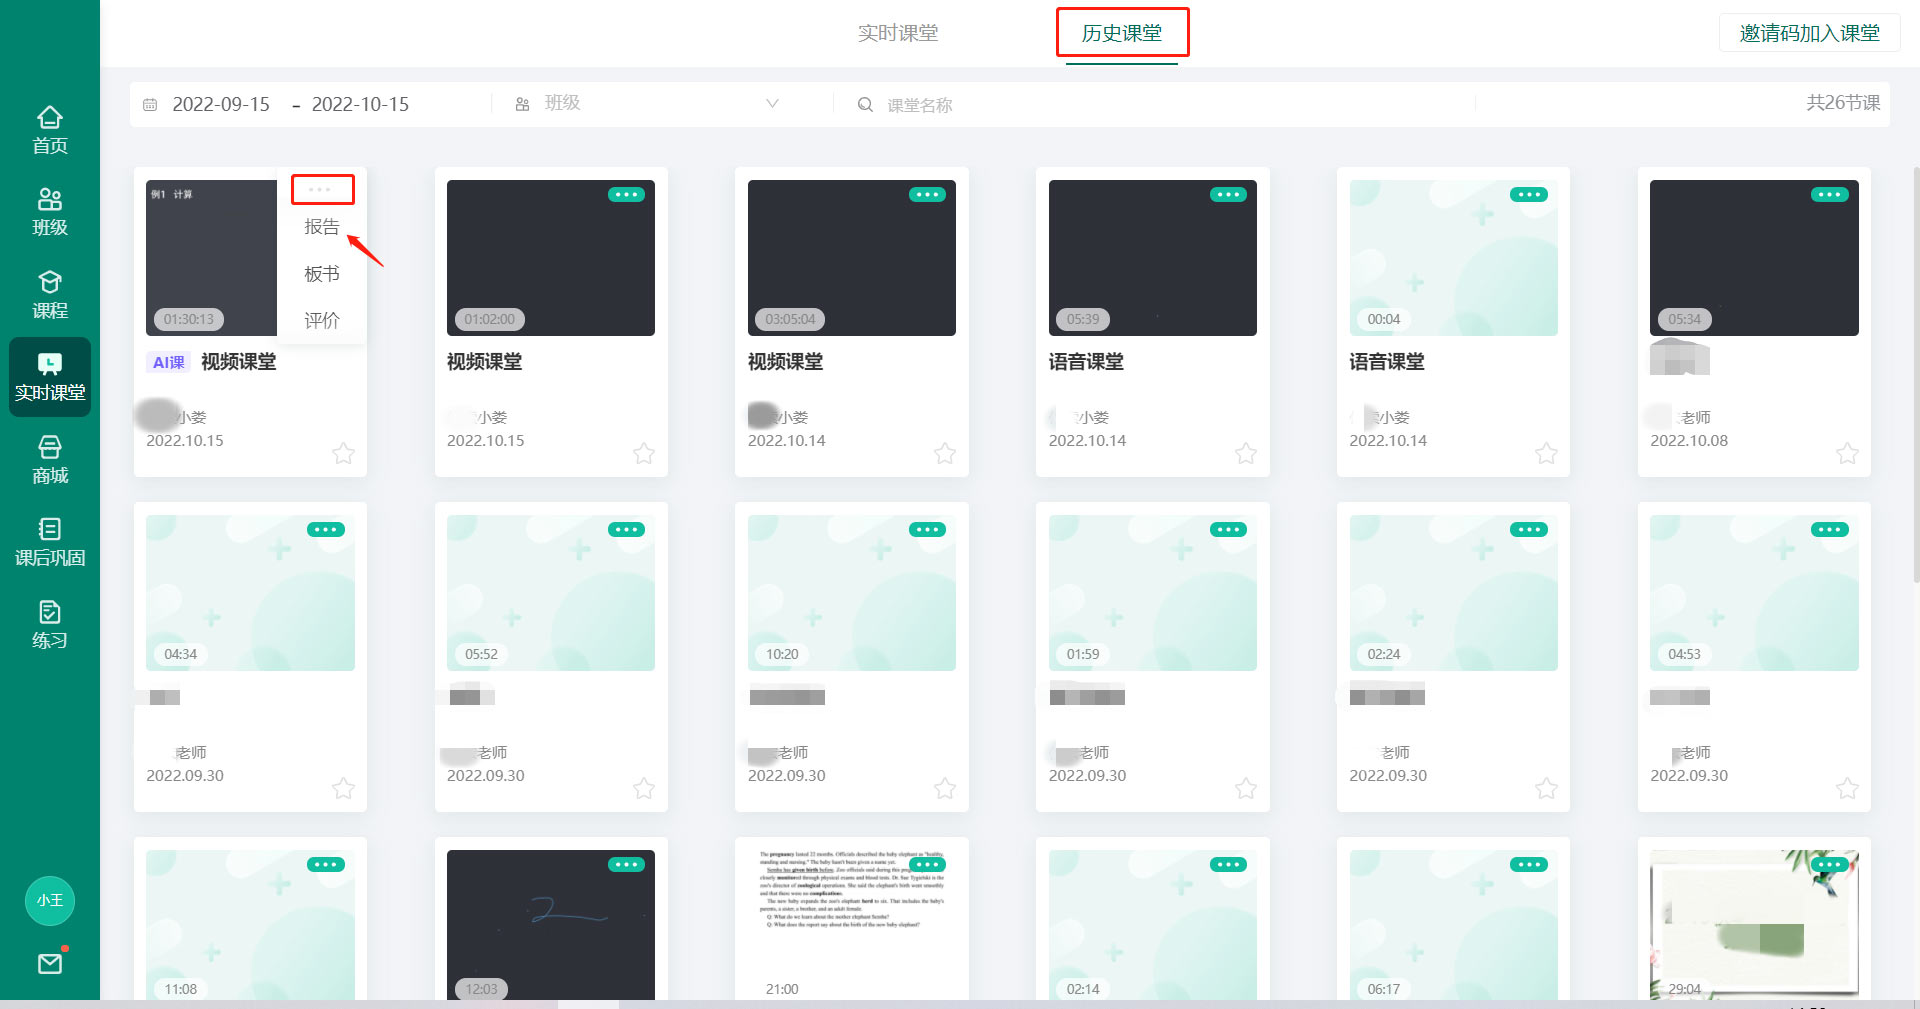The image size is (1920, 1009).
Task: Open the three-dot menu on second 视频课堂 card
Action: coord(626,194)
